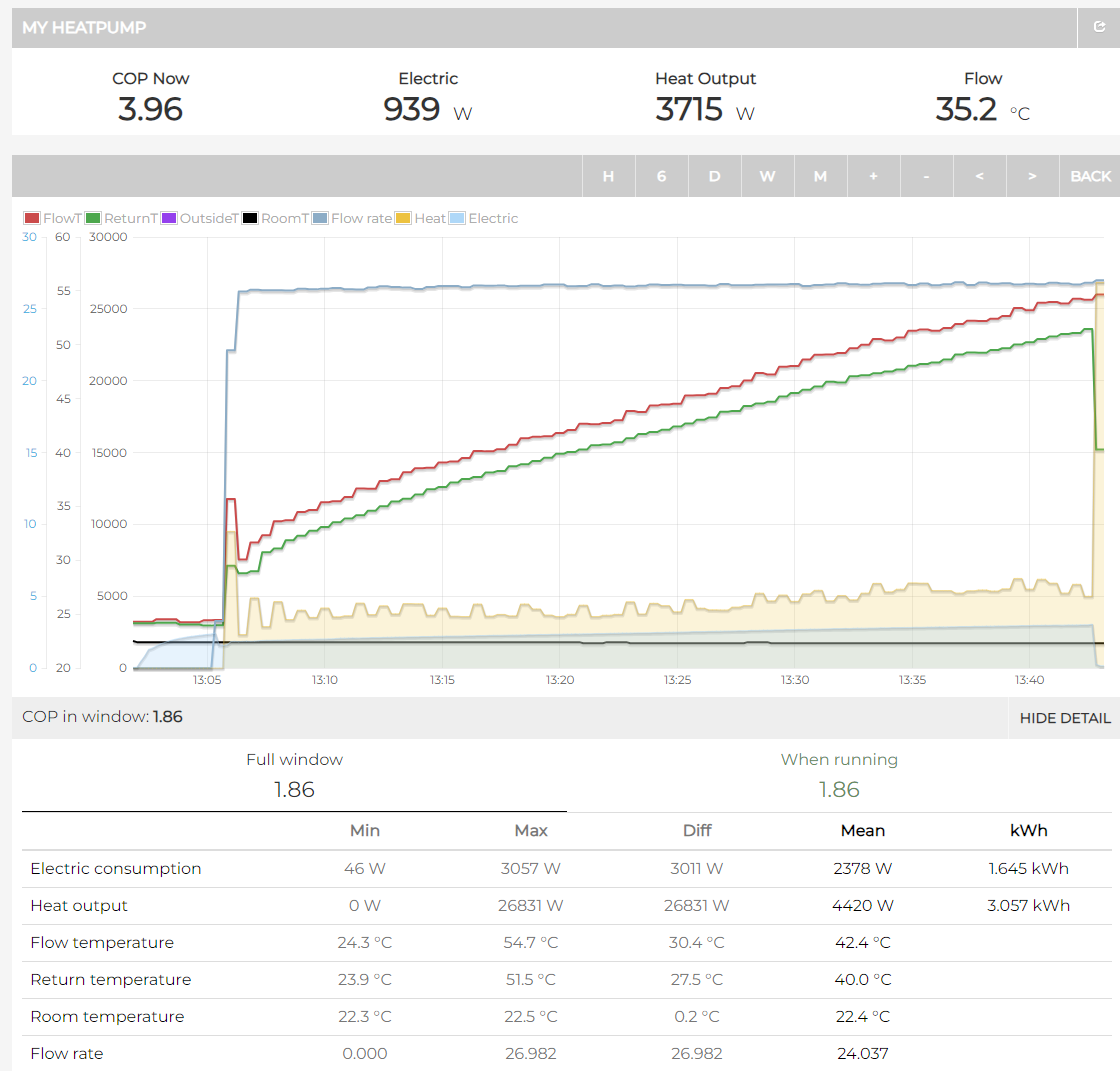Switch graph to day (D) view
The width and height of the screenshot is (1120, 1071).
[x=714, y=176]
